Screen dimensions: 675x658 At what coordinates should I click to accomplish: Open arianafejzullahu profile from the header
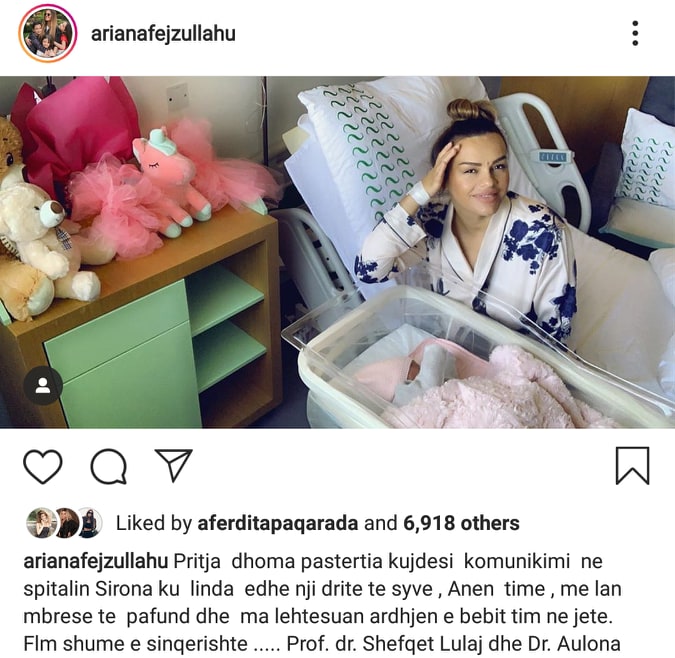point(163,34)
